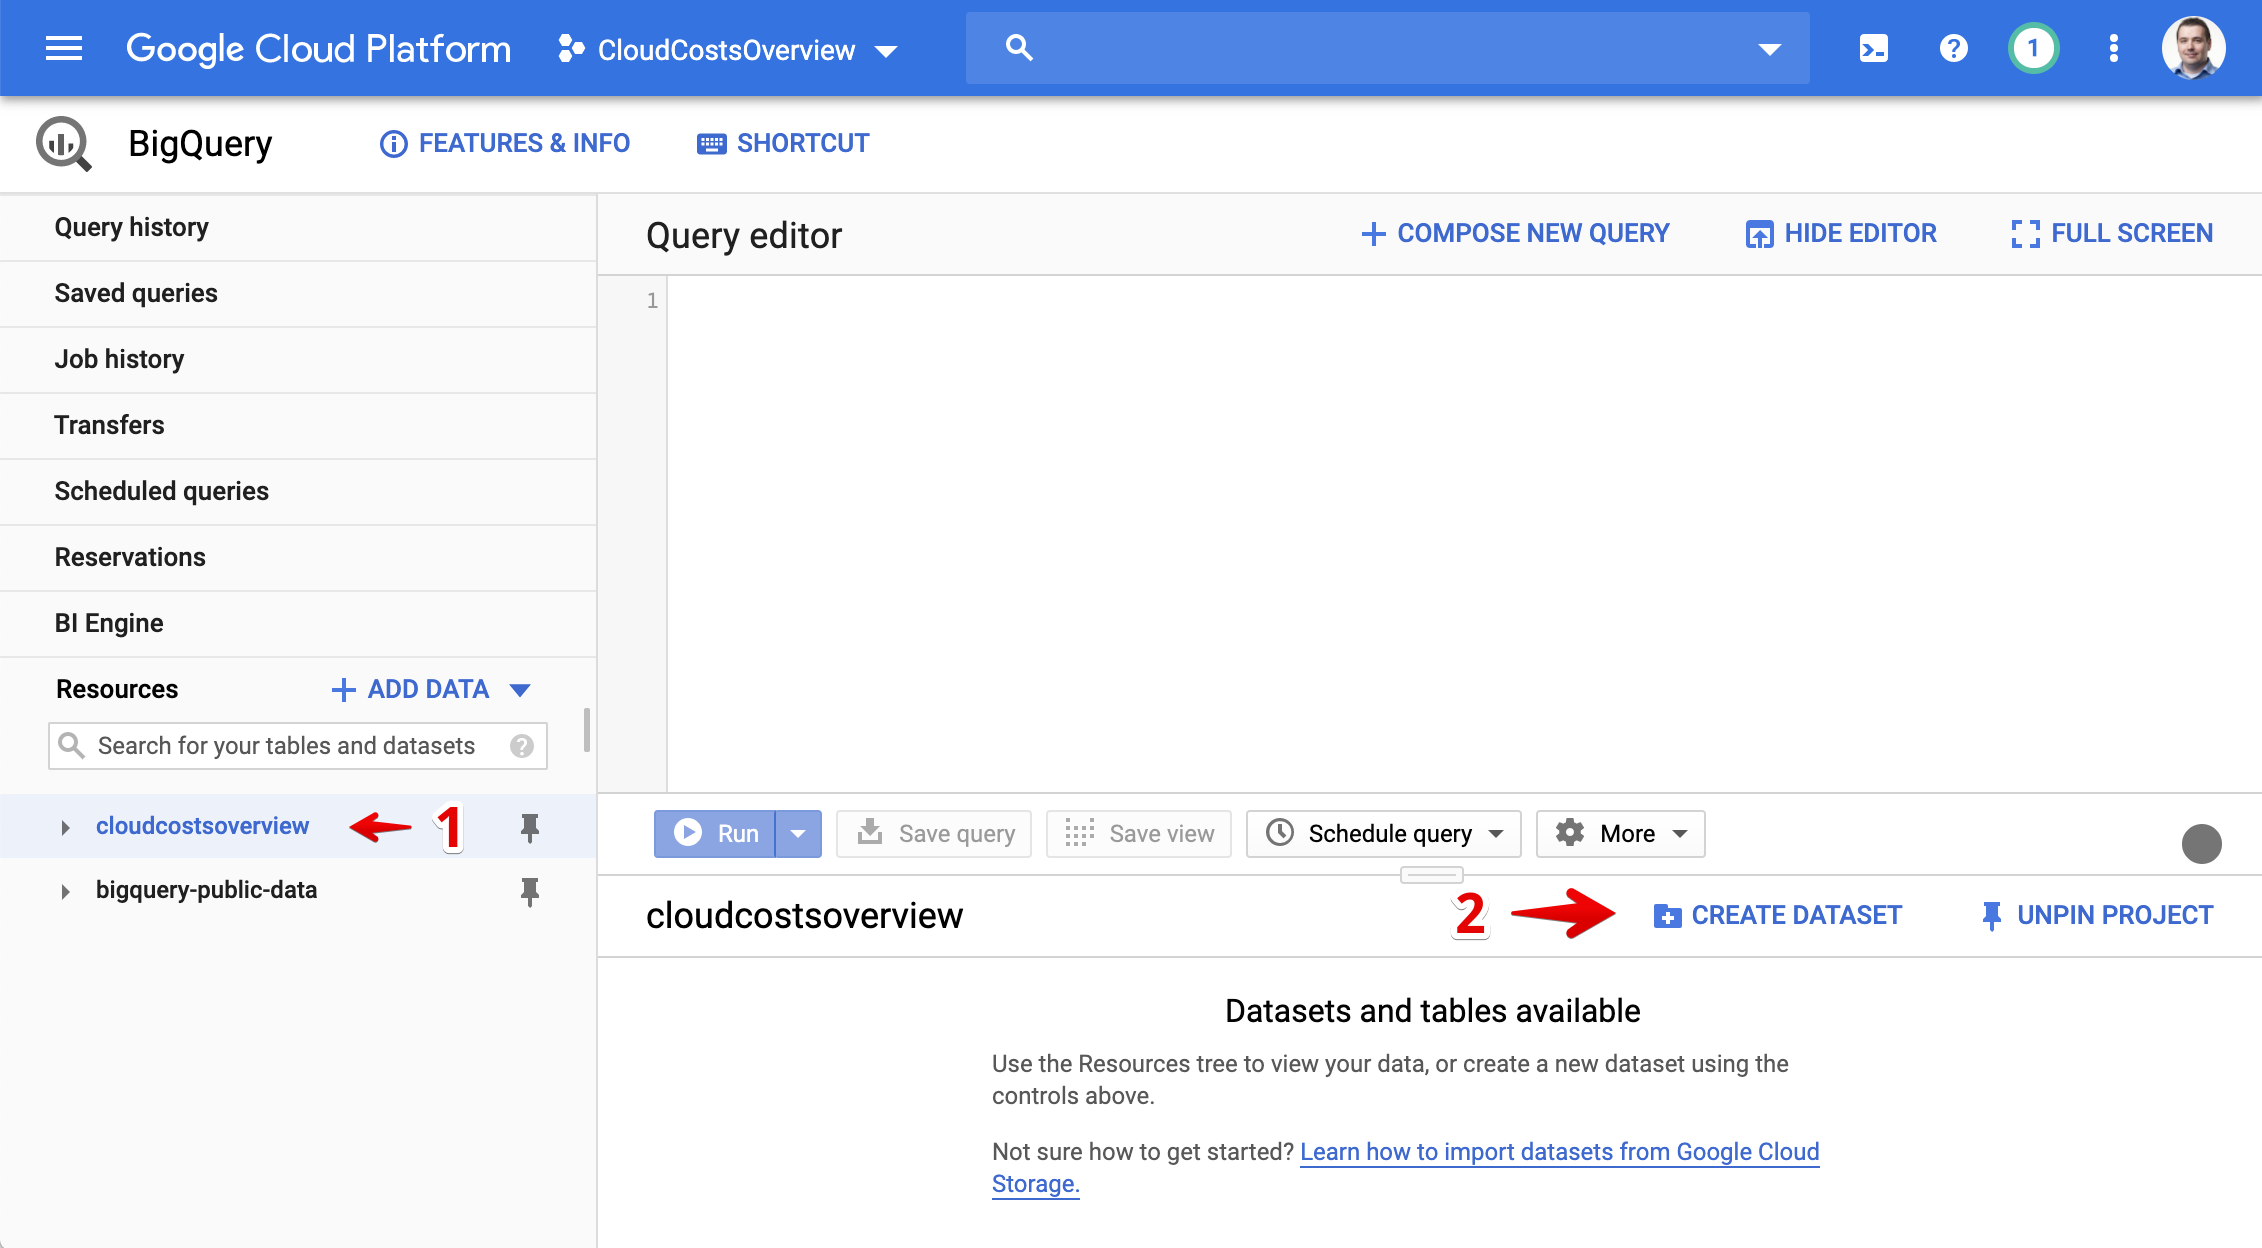Click the three-dot settings menu icon

(2113, 48)
